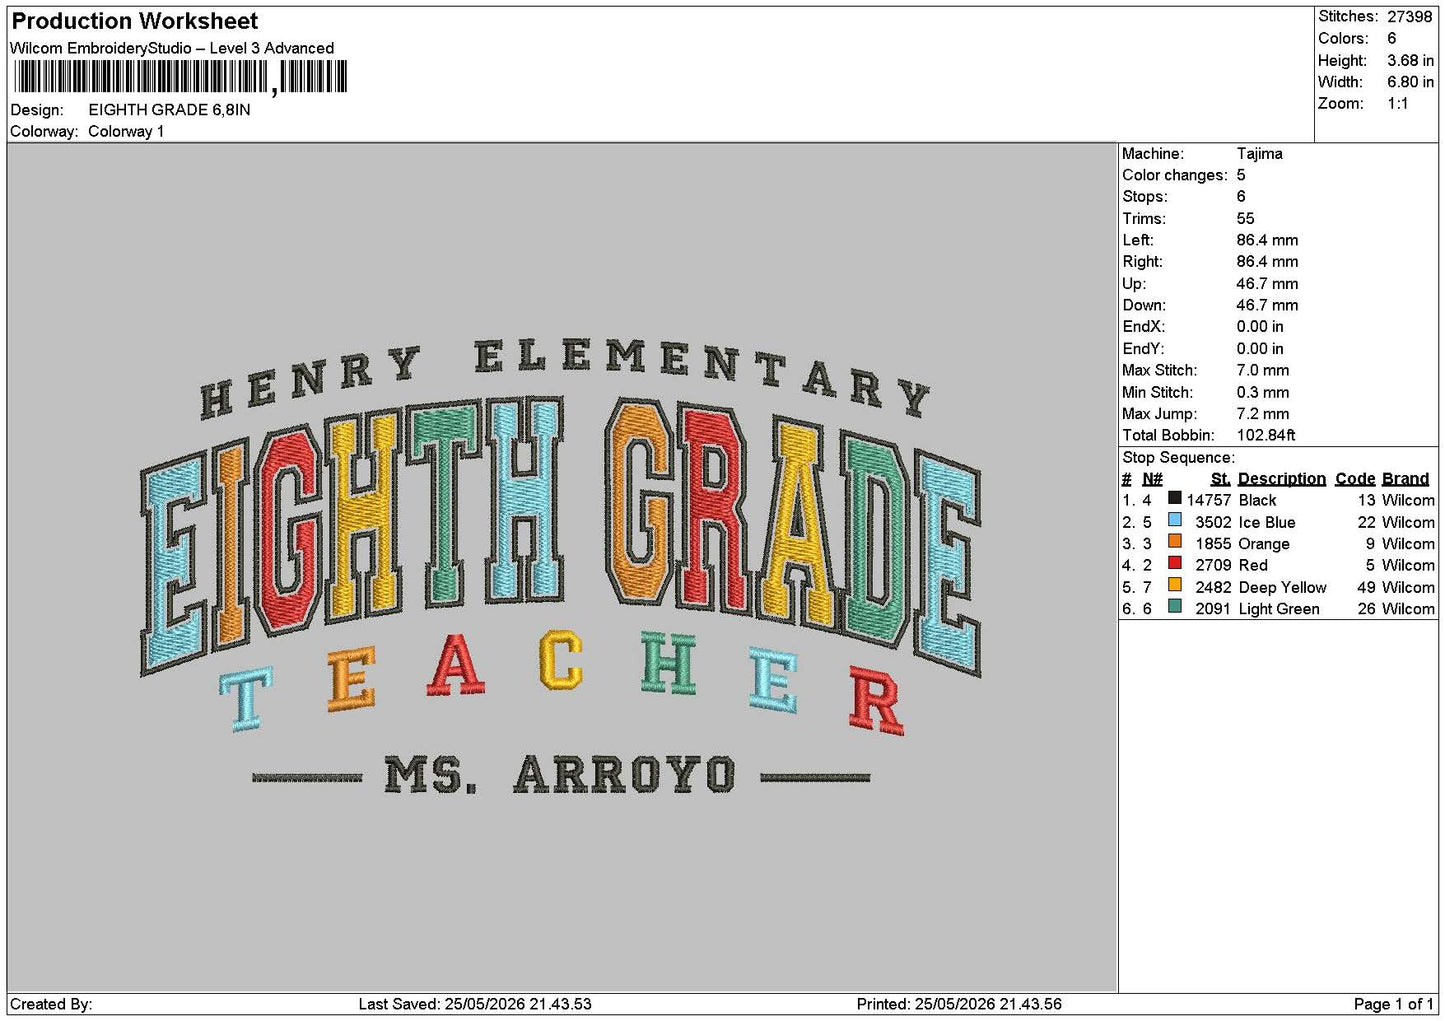1445x1021 pixels.
Task: Click the Down value 46.7 mm
Action: pos(1267,306)
